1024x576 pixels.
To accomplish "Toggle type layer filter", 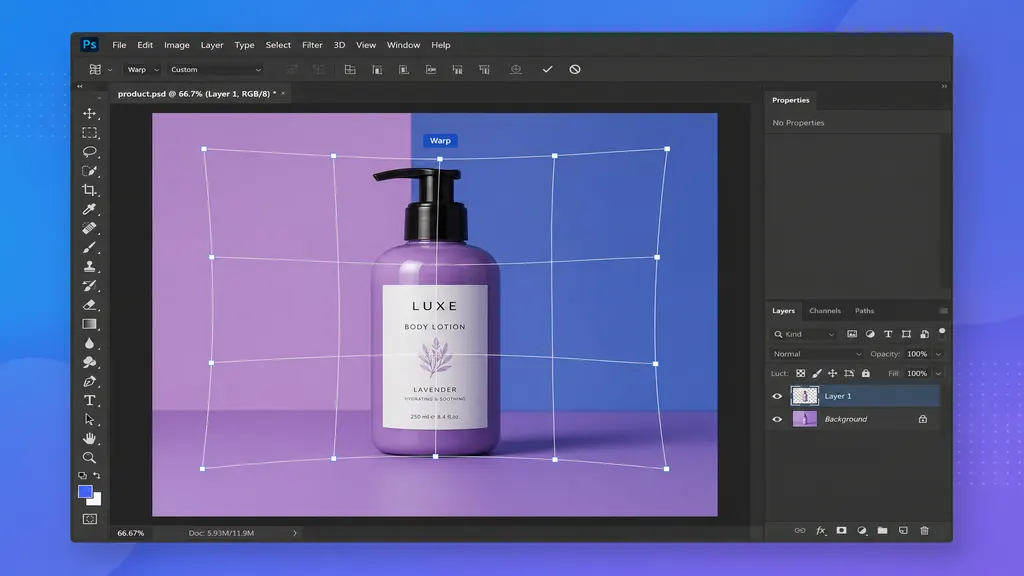I will (x=888, y=334).
